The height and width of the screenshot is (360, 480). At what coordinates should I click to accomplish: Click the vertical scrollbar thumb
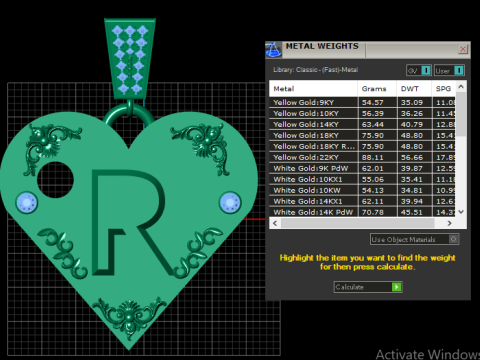point(461,114)
